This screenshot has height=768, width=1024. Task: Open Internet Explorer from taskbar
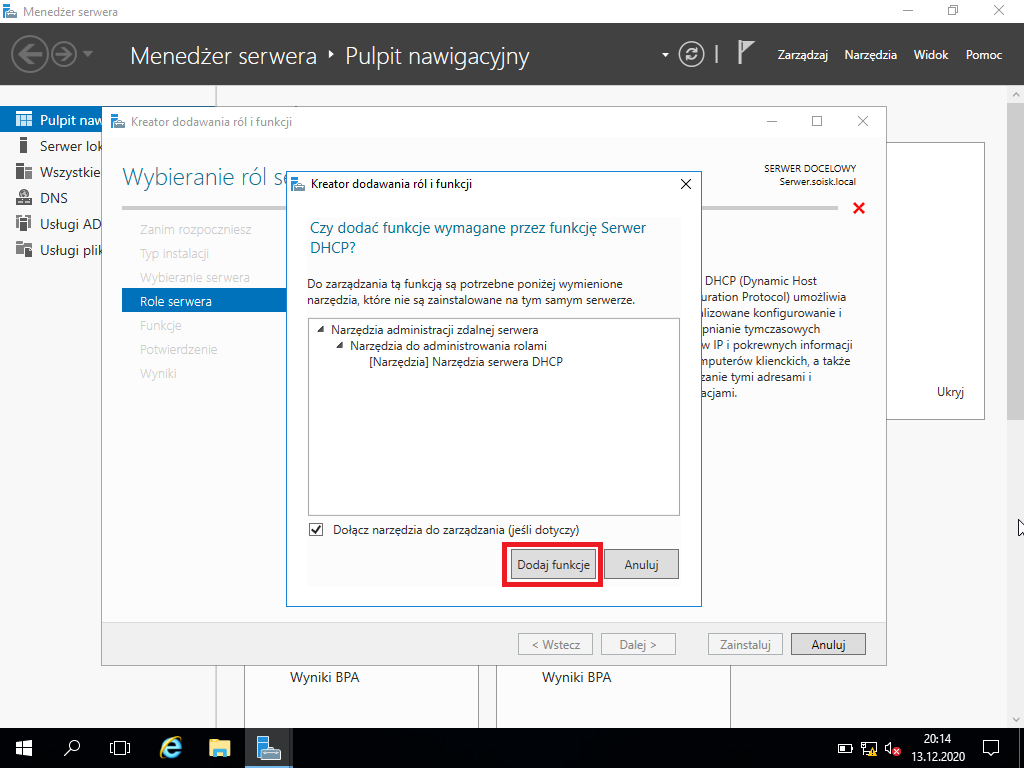[x=170, y=748]
